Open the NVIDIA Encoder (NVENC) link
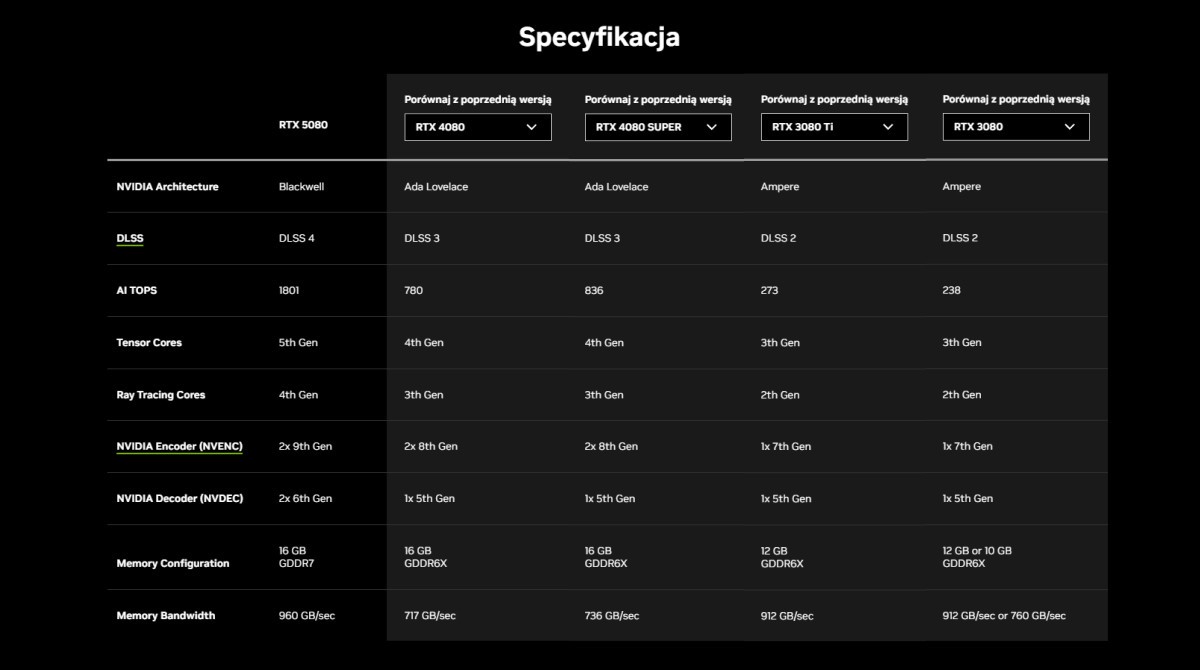This screenshot has height=670, width=1200. point(179,446)
